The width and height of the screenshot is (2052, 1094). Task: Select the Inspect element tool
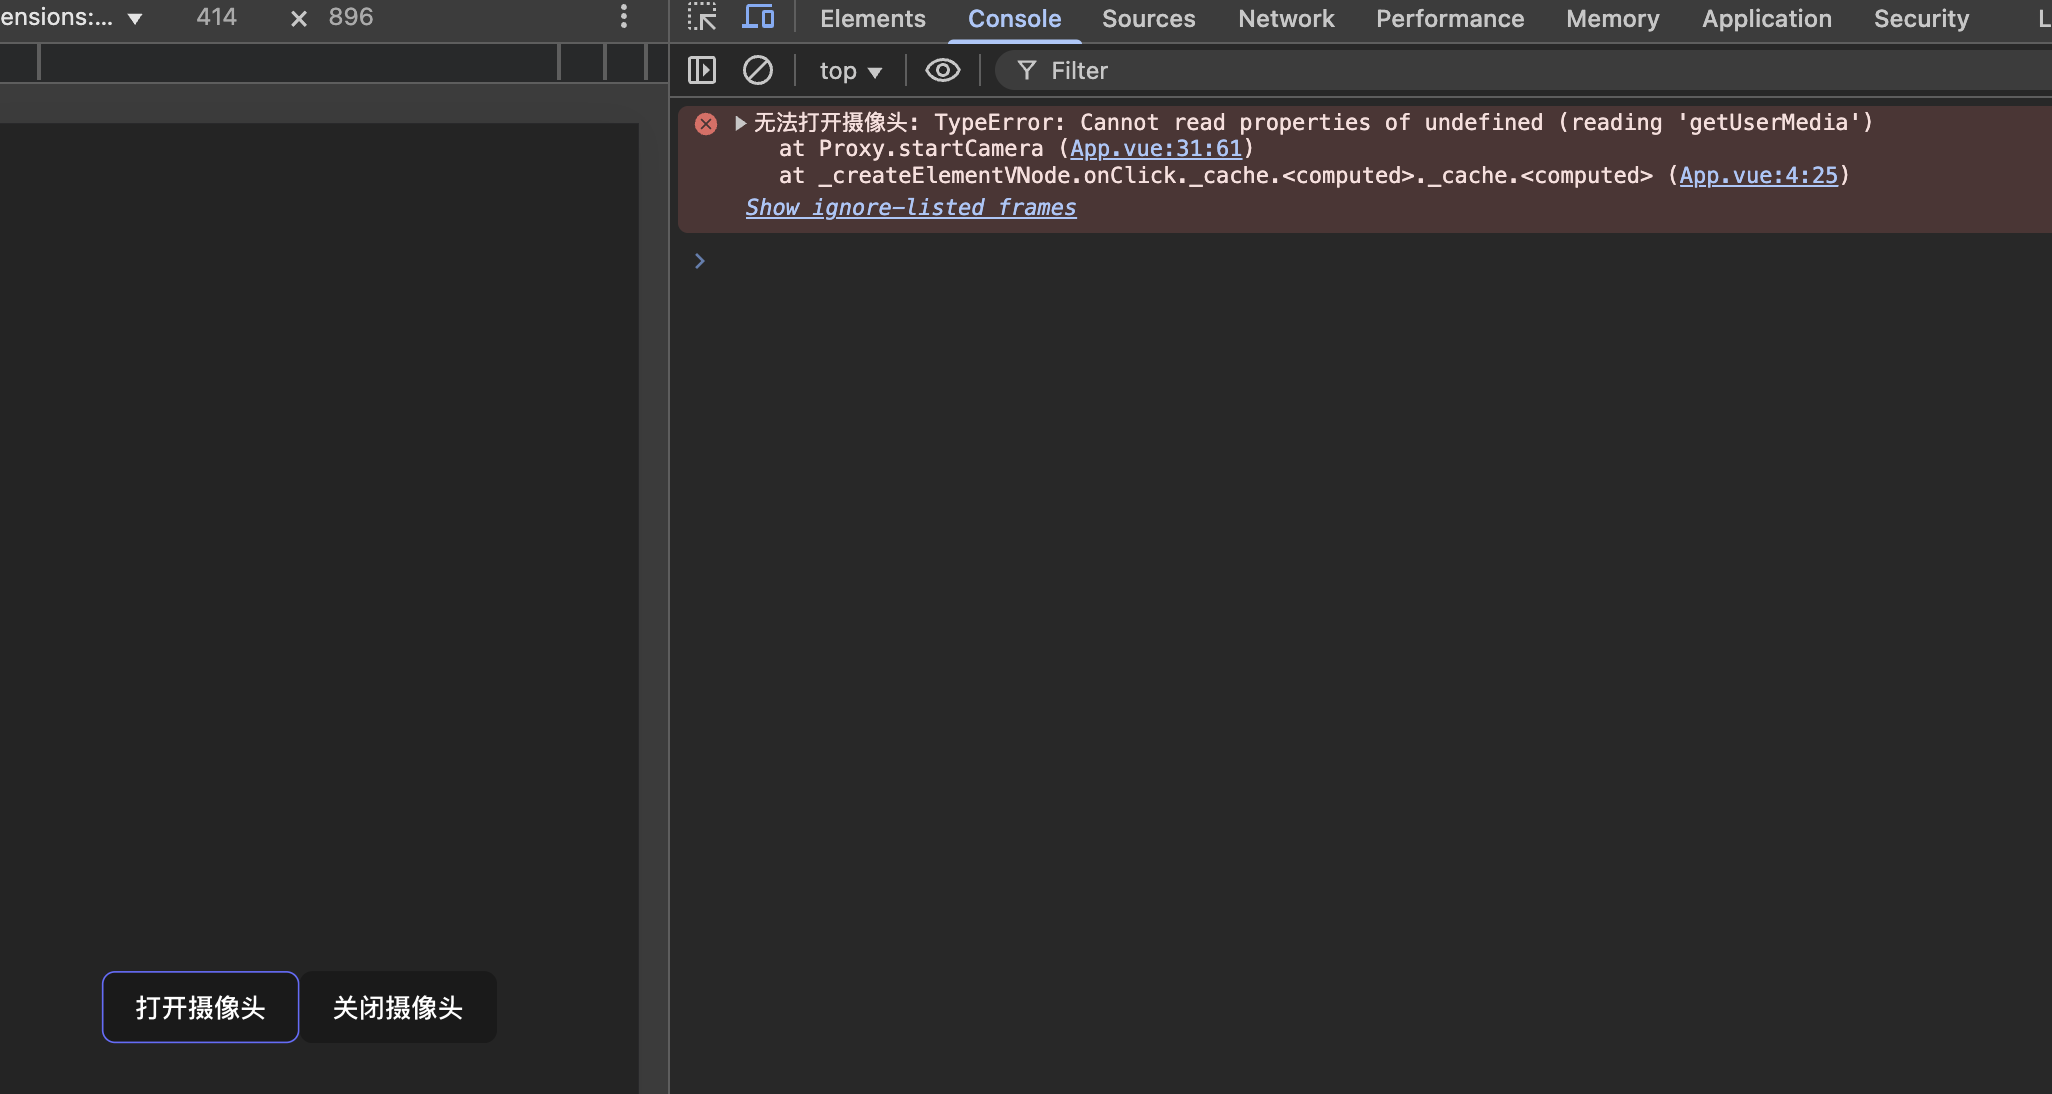point(703,17)
